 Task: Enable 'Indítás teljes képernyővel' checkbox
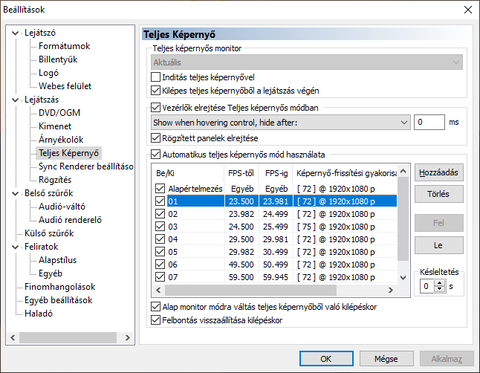pyautogui.click(x=156, y=77)
